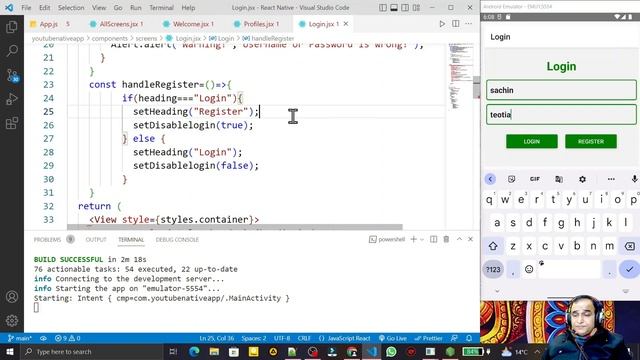Open the Terminal menu
The width and height of the screenshot is (640, 360).
coord(161,8)
